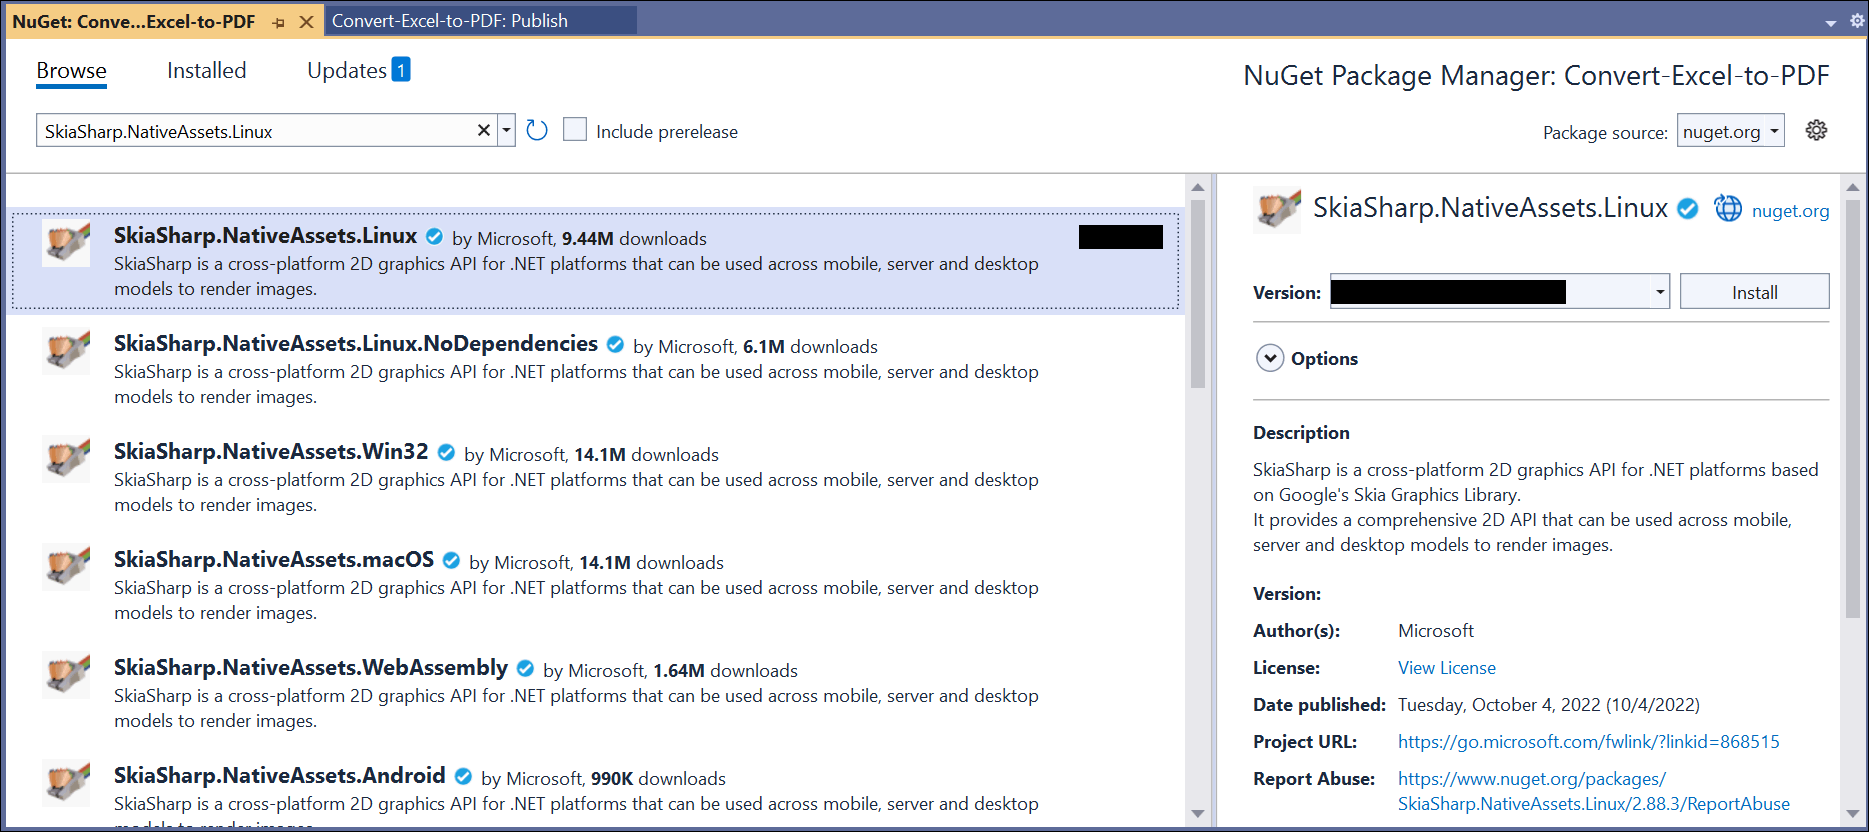Viewport: 1869px width, 832px height.
Task: Switch to the Updates tab
Action: [358, 70]
